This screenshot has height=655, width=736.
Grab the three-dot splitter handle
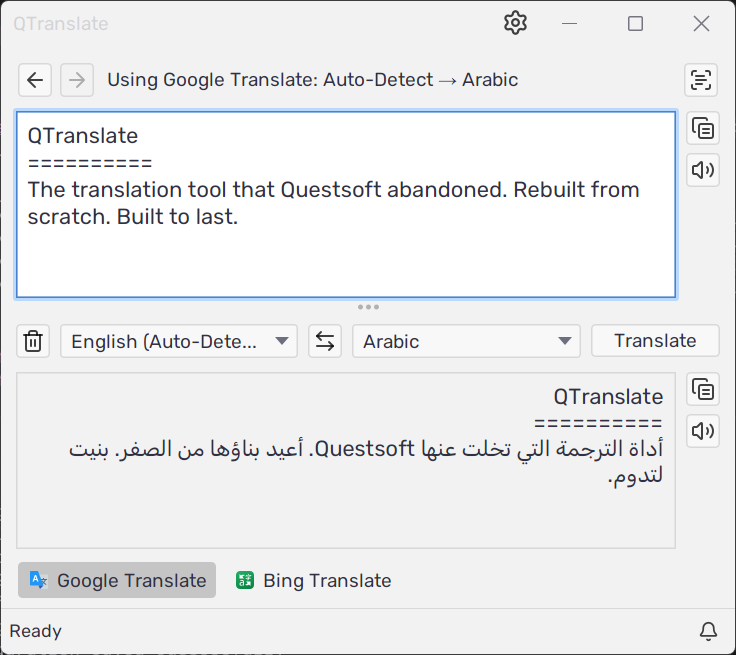pos(368,307)
